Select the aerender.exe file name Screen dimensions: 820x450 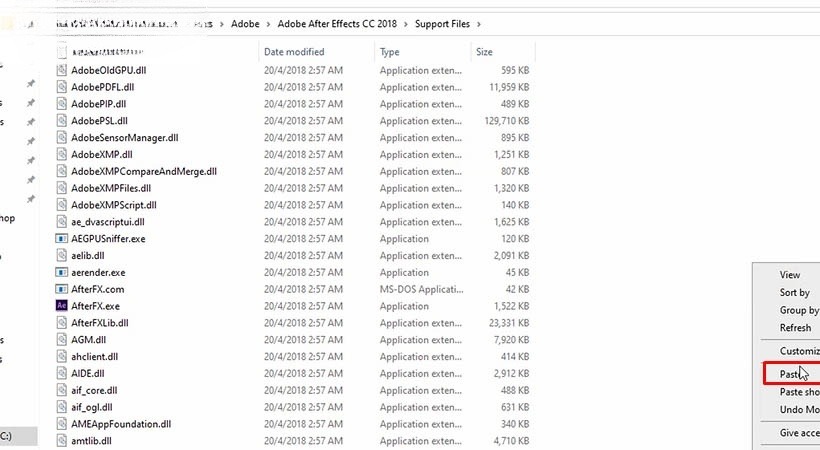click(x=98, y=273)
